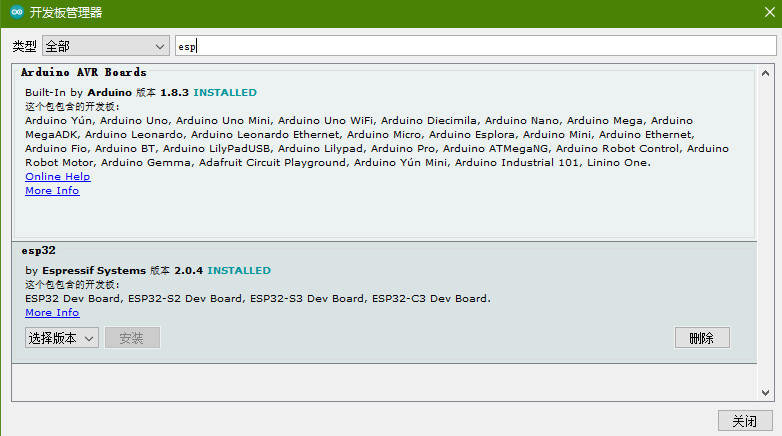The width and height of the screenshot is (782, 436).
Task: Click the 安装 install button
Action: coord(132,338)
